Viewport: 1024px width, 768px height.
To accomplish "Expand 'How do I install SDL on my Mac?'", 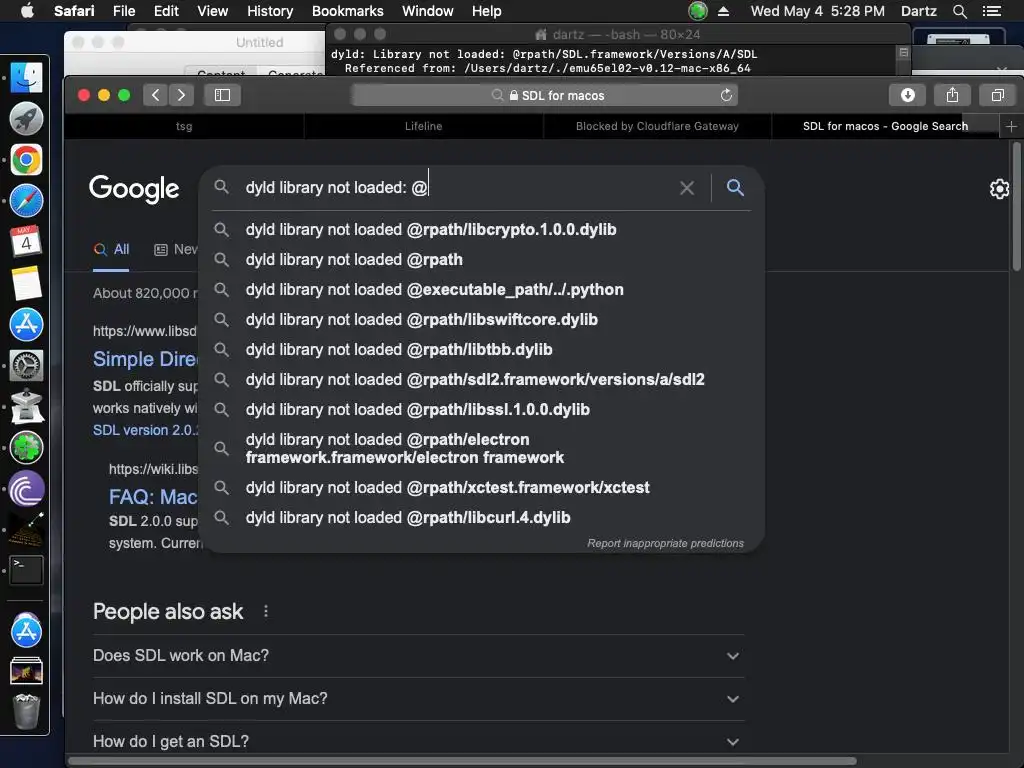I will pos(418,699).
